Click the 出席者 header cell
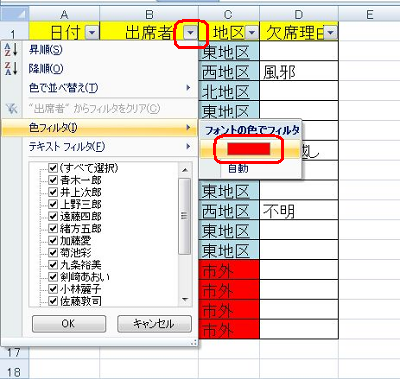Image resolution: width=400 pixels, height=379 pixels. pos(149,31)
